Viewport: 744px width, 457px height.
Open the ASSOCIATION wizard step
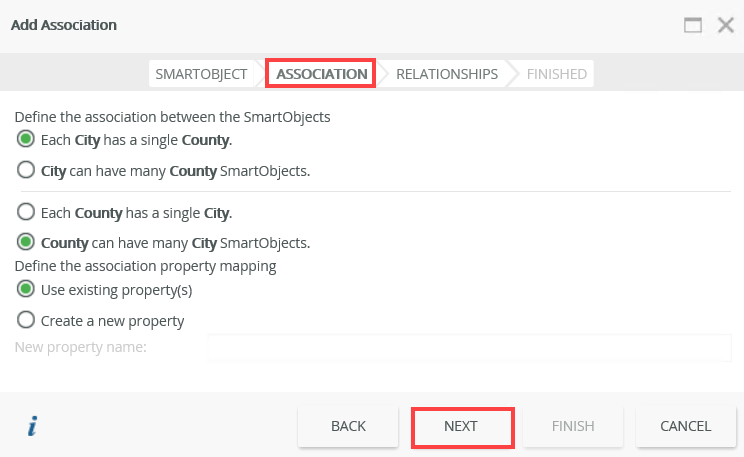click(321, 74)
